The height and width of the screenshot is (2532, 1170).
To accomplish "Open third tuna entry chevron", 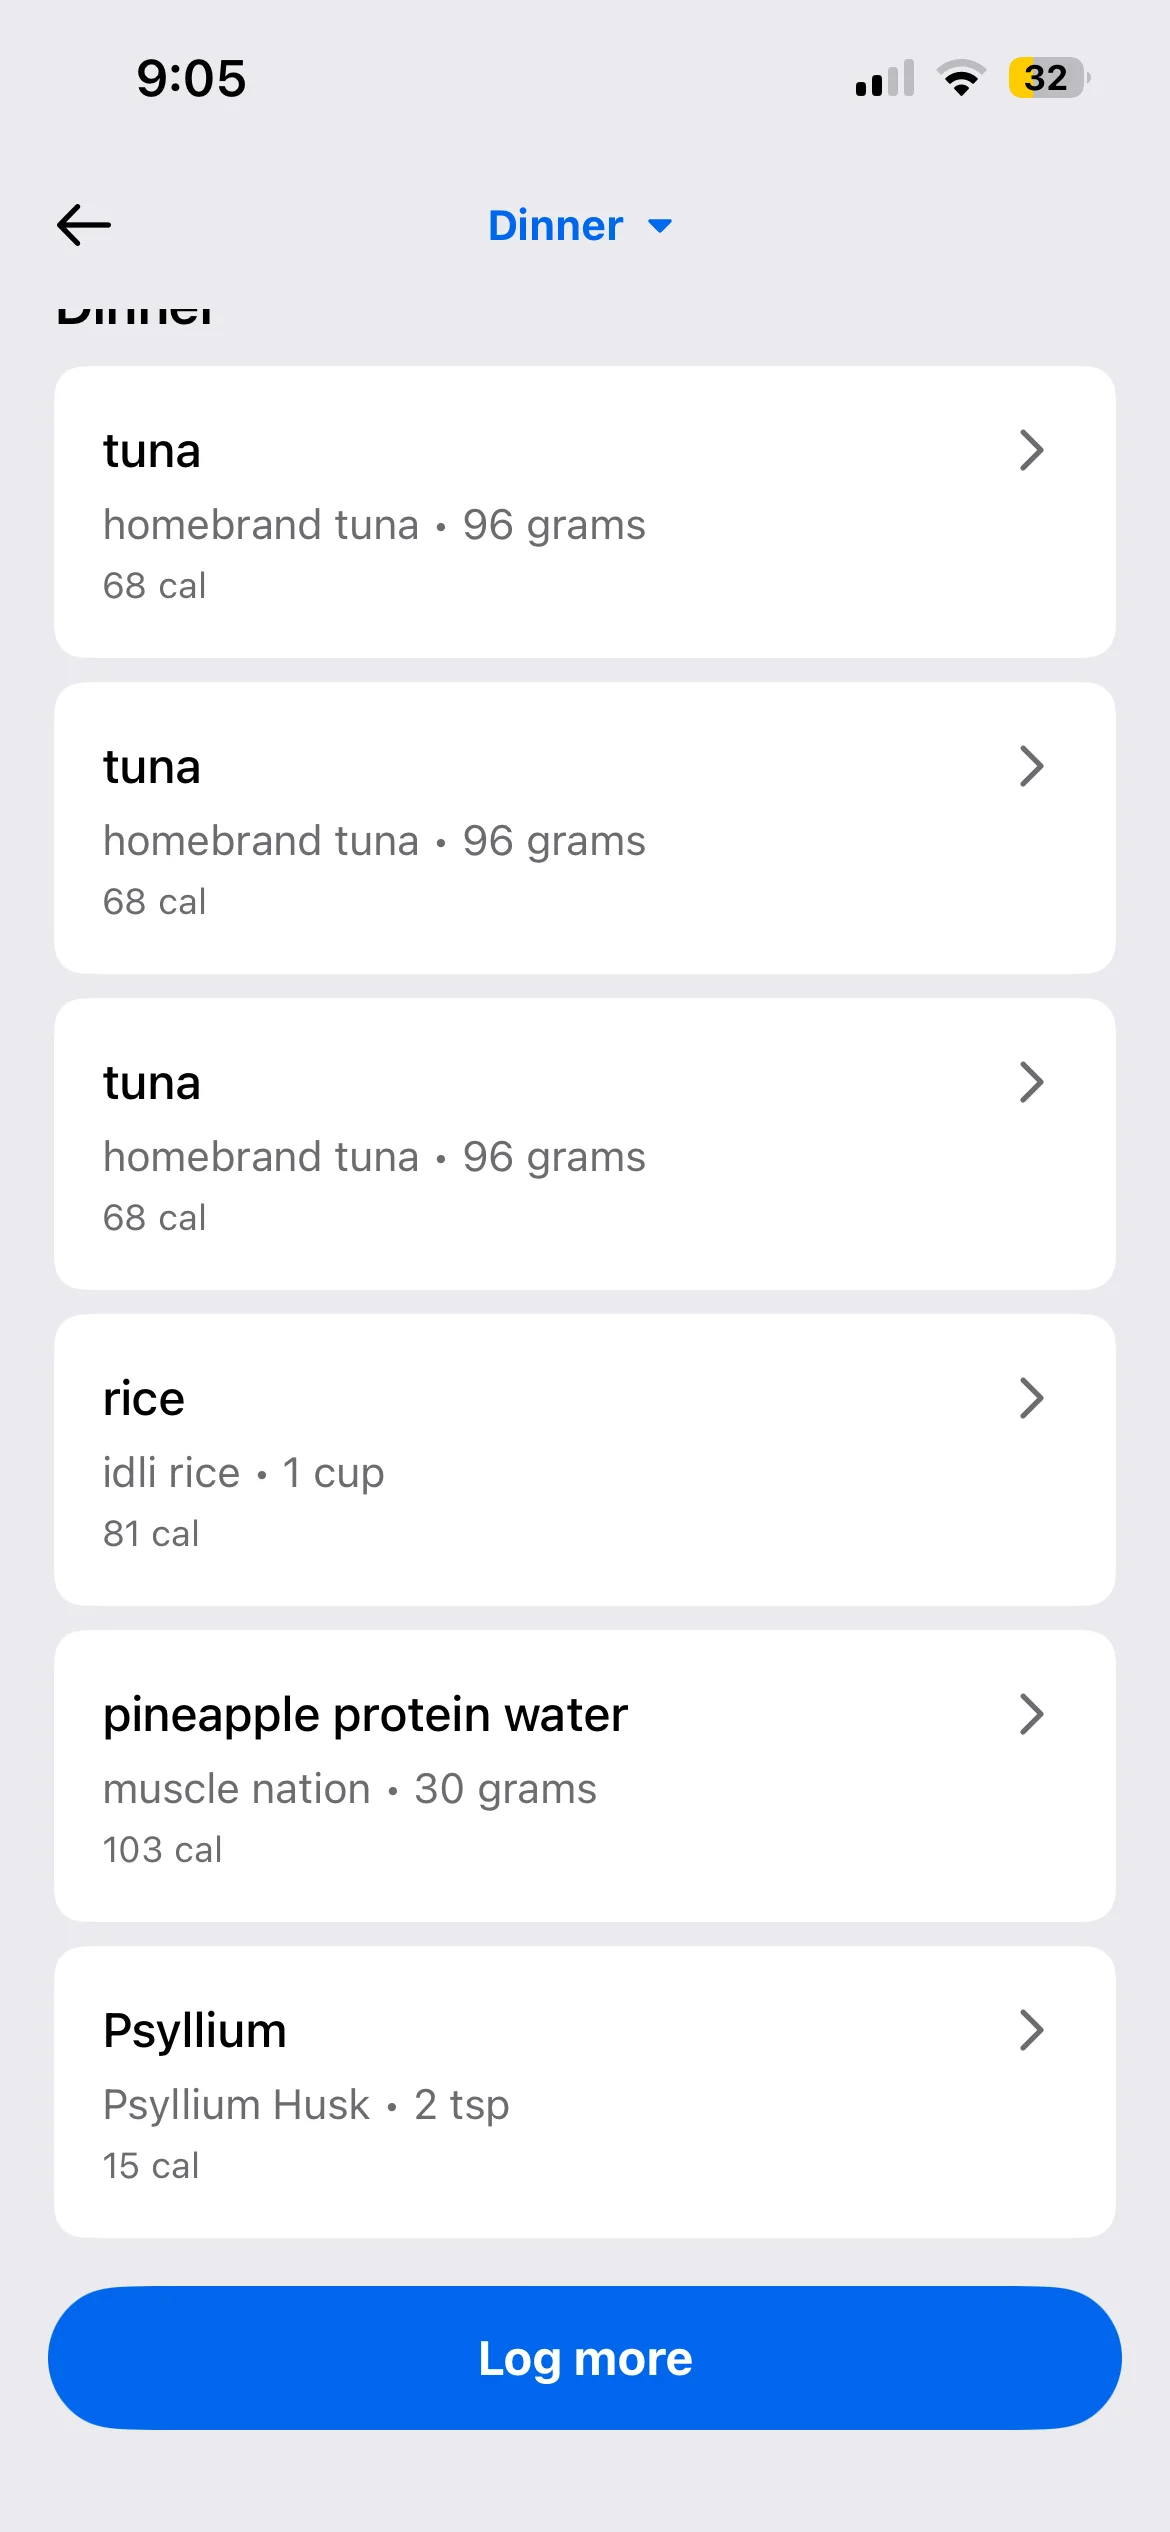I will 1031,1082.
